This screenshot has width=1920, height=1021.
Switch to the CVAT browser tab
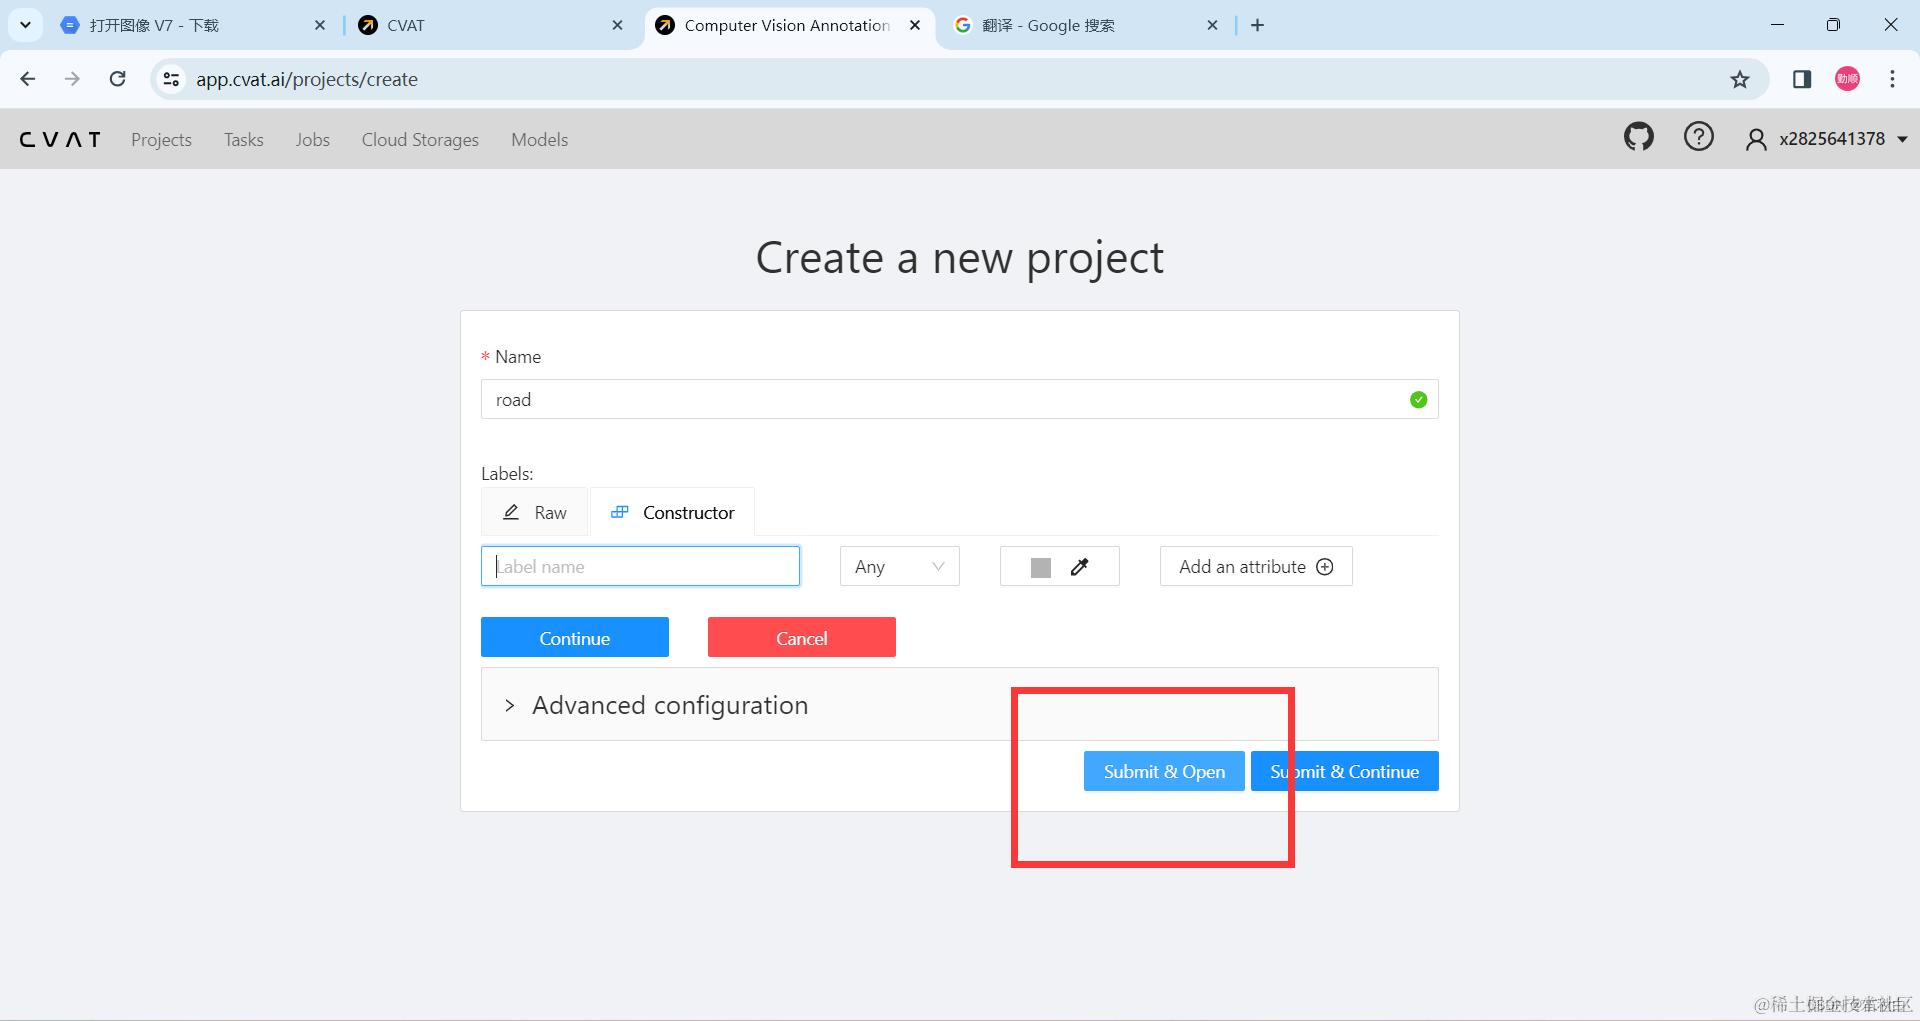[490, 25]
